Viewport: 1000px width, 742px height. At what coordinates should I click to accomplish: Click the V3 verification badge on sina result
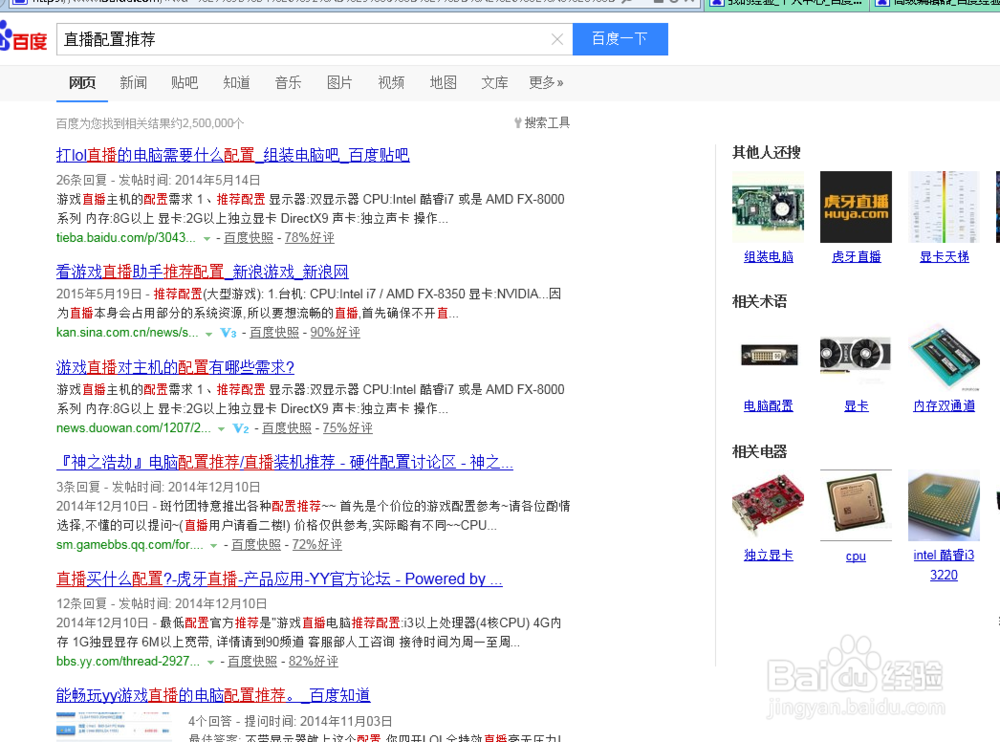coord(228,332)
